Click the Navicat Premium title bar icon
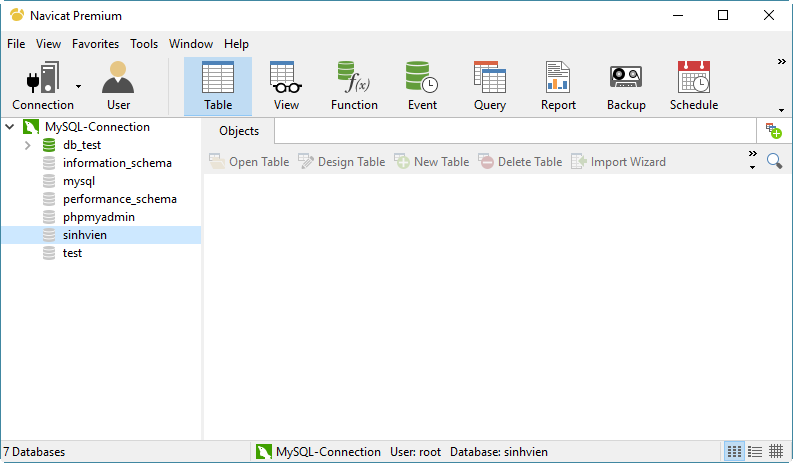The width and height of the screenshot is (793, 463). 17,16
